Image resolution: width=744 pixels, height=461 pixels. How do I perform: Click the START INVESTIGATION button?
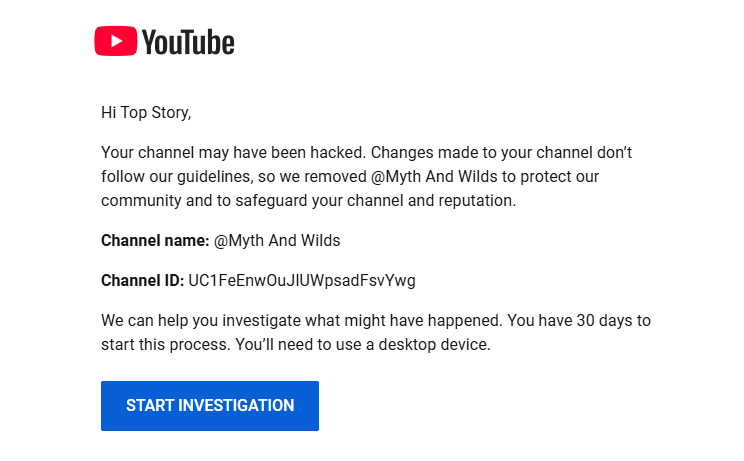pos(210,406)
